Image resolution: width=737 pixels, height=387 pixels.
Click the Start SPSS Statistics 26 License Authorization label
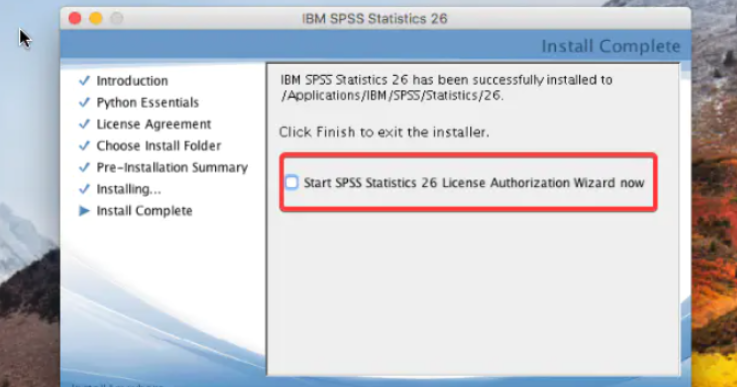coord(474,182)
